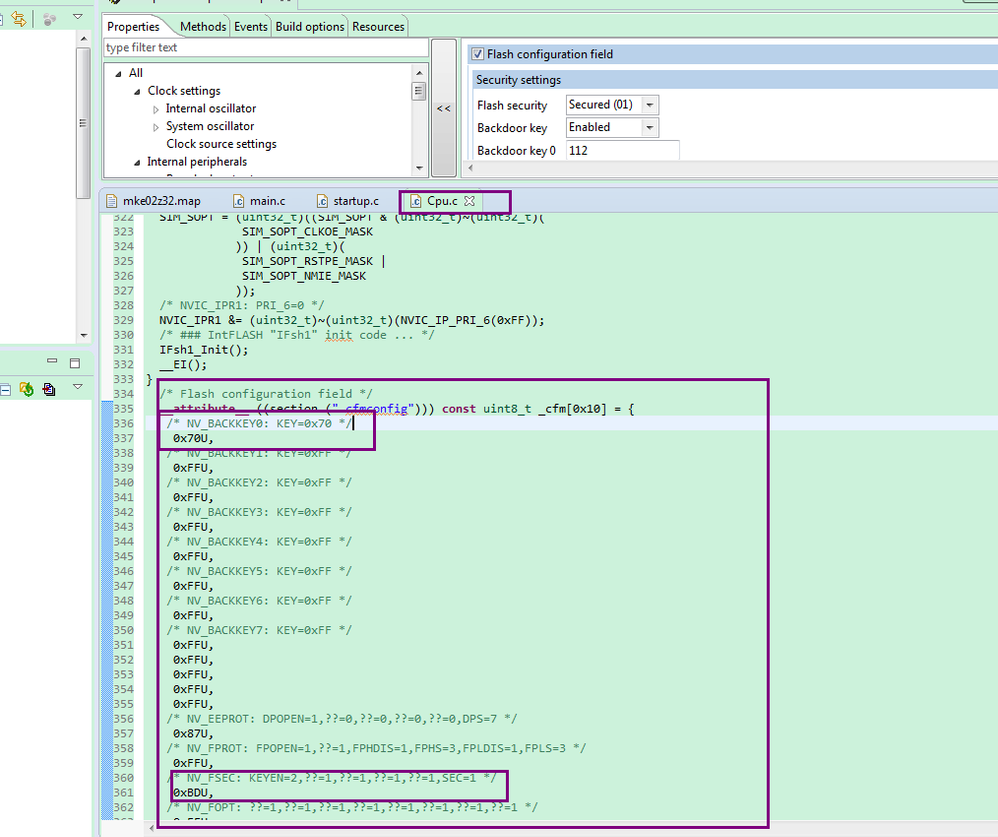Click the properties tree scrollbar thumb
Viewport: 998px width, 837px height.
coord(419,91)
